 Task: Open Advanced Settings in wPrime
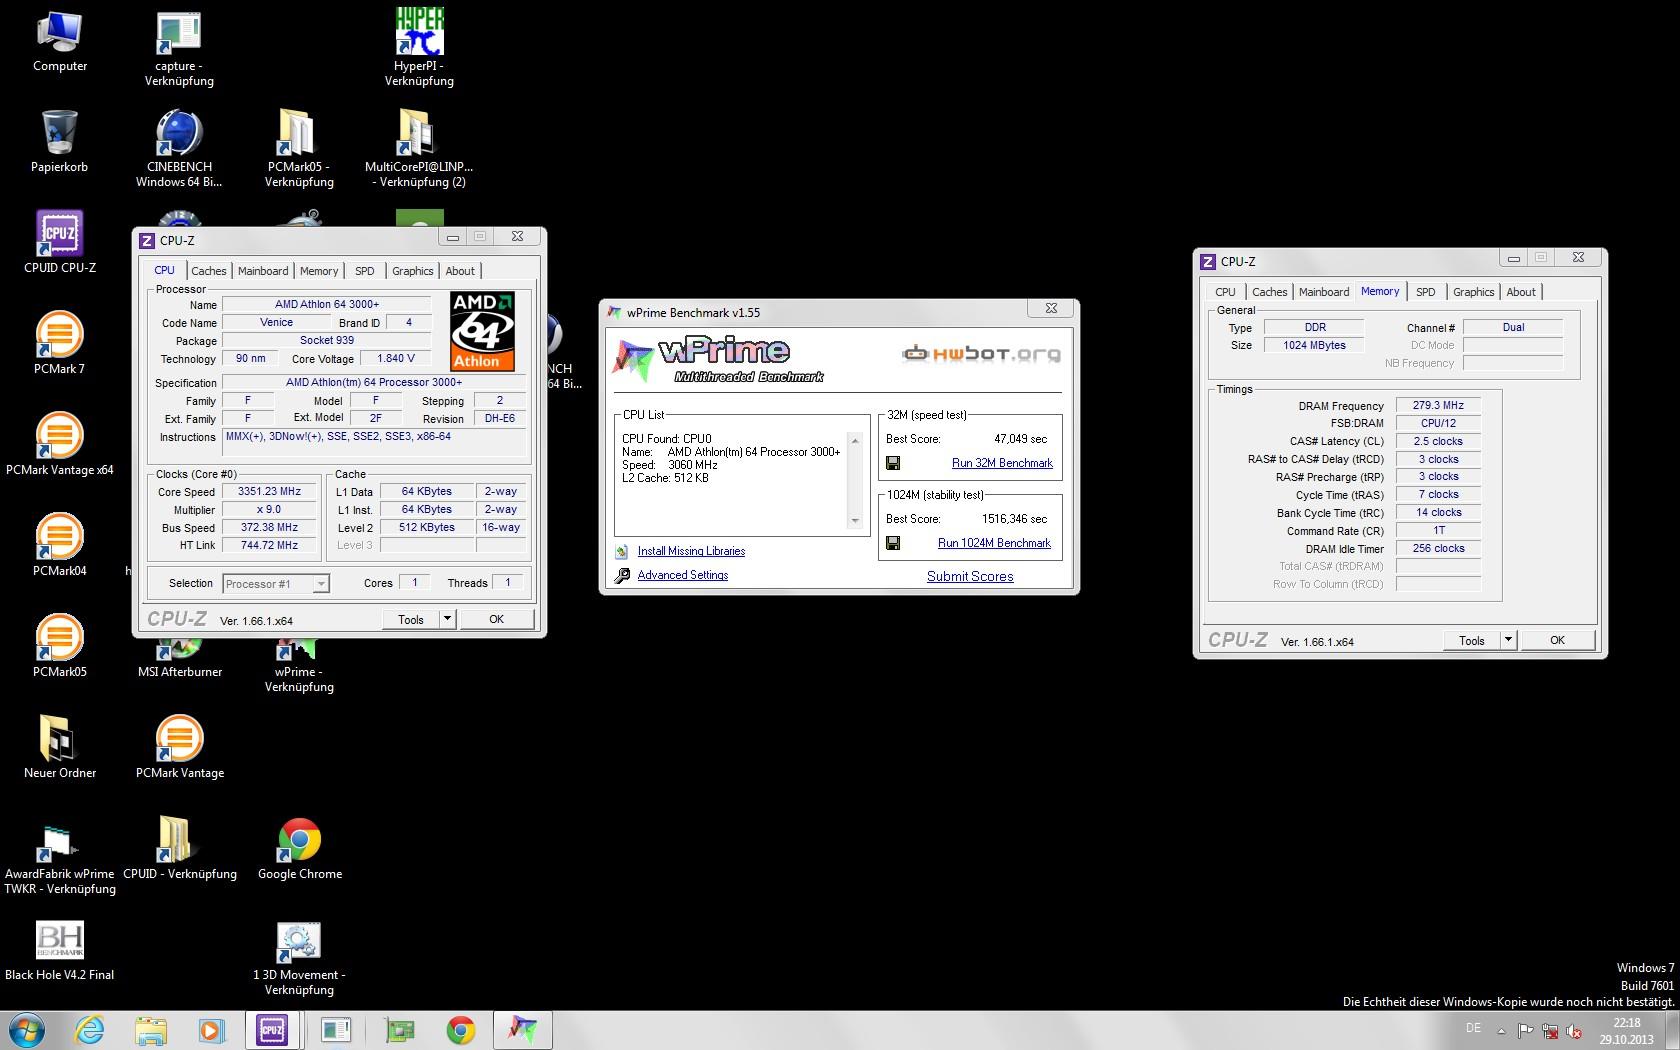click(683, 575)
